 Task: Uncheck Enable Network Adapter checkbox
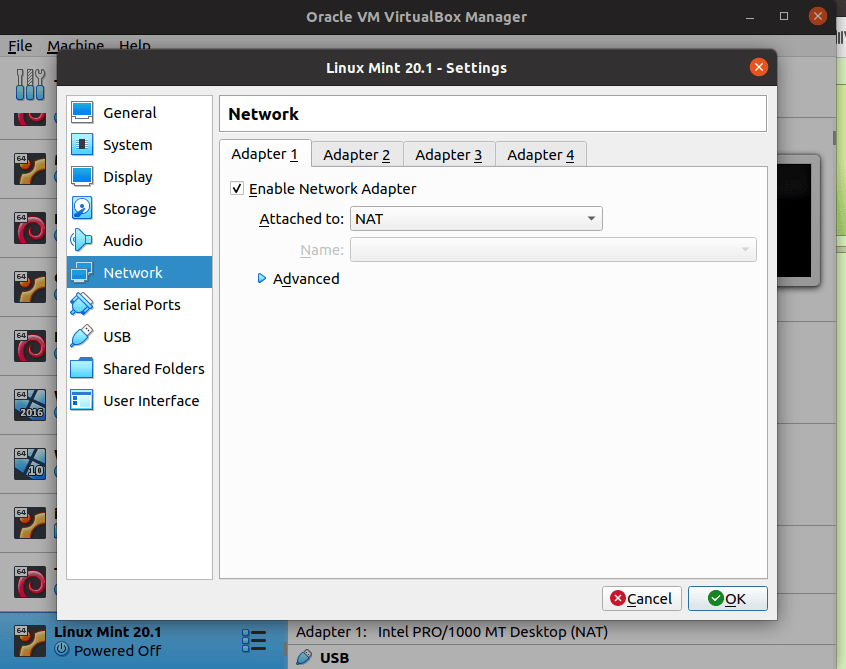point(237,188)
